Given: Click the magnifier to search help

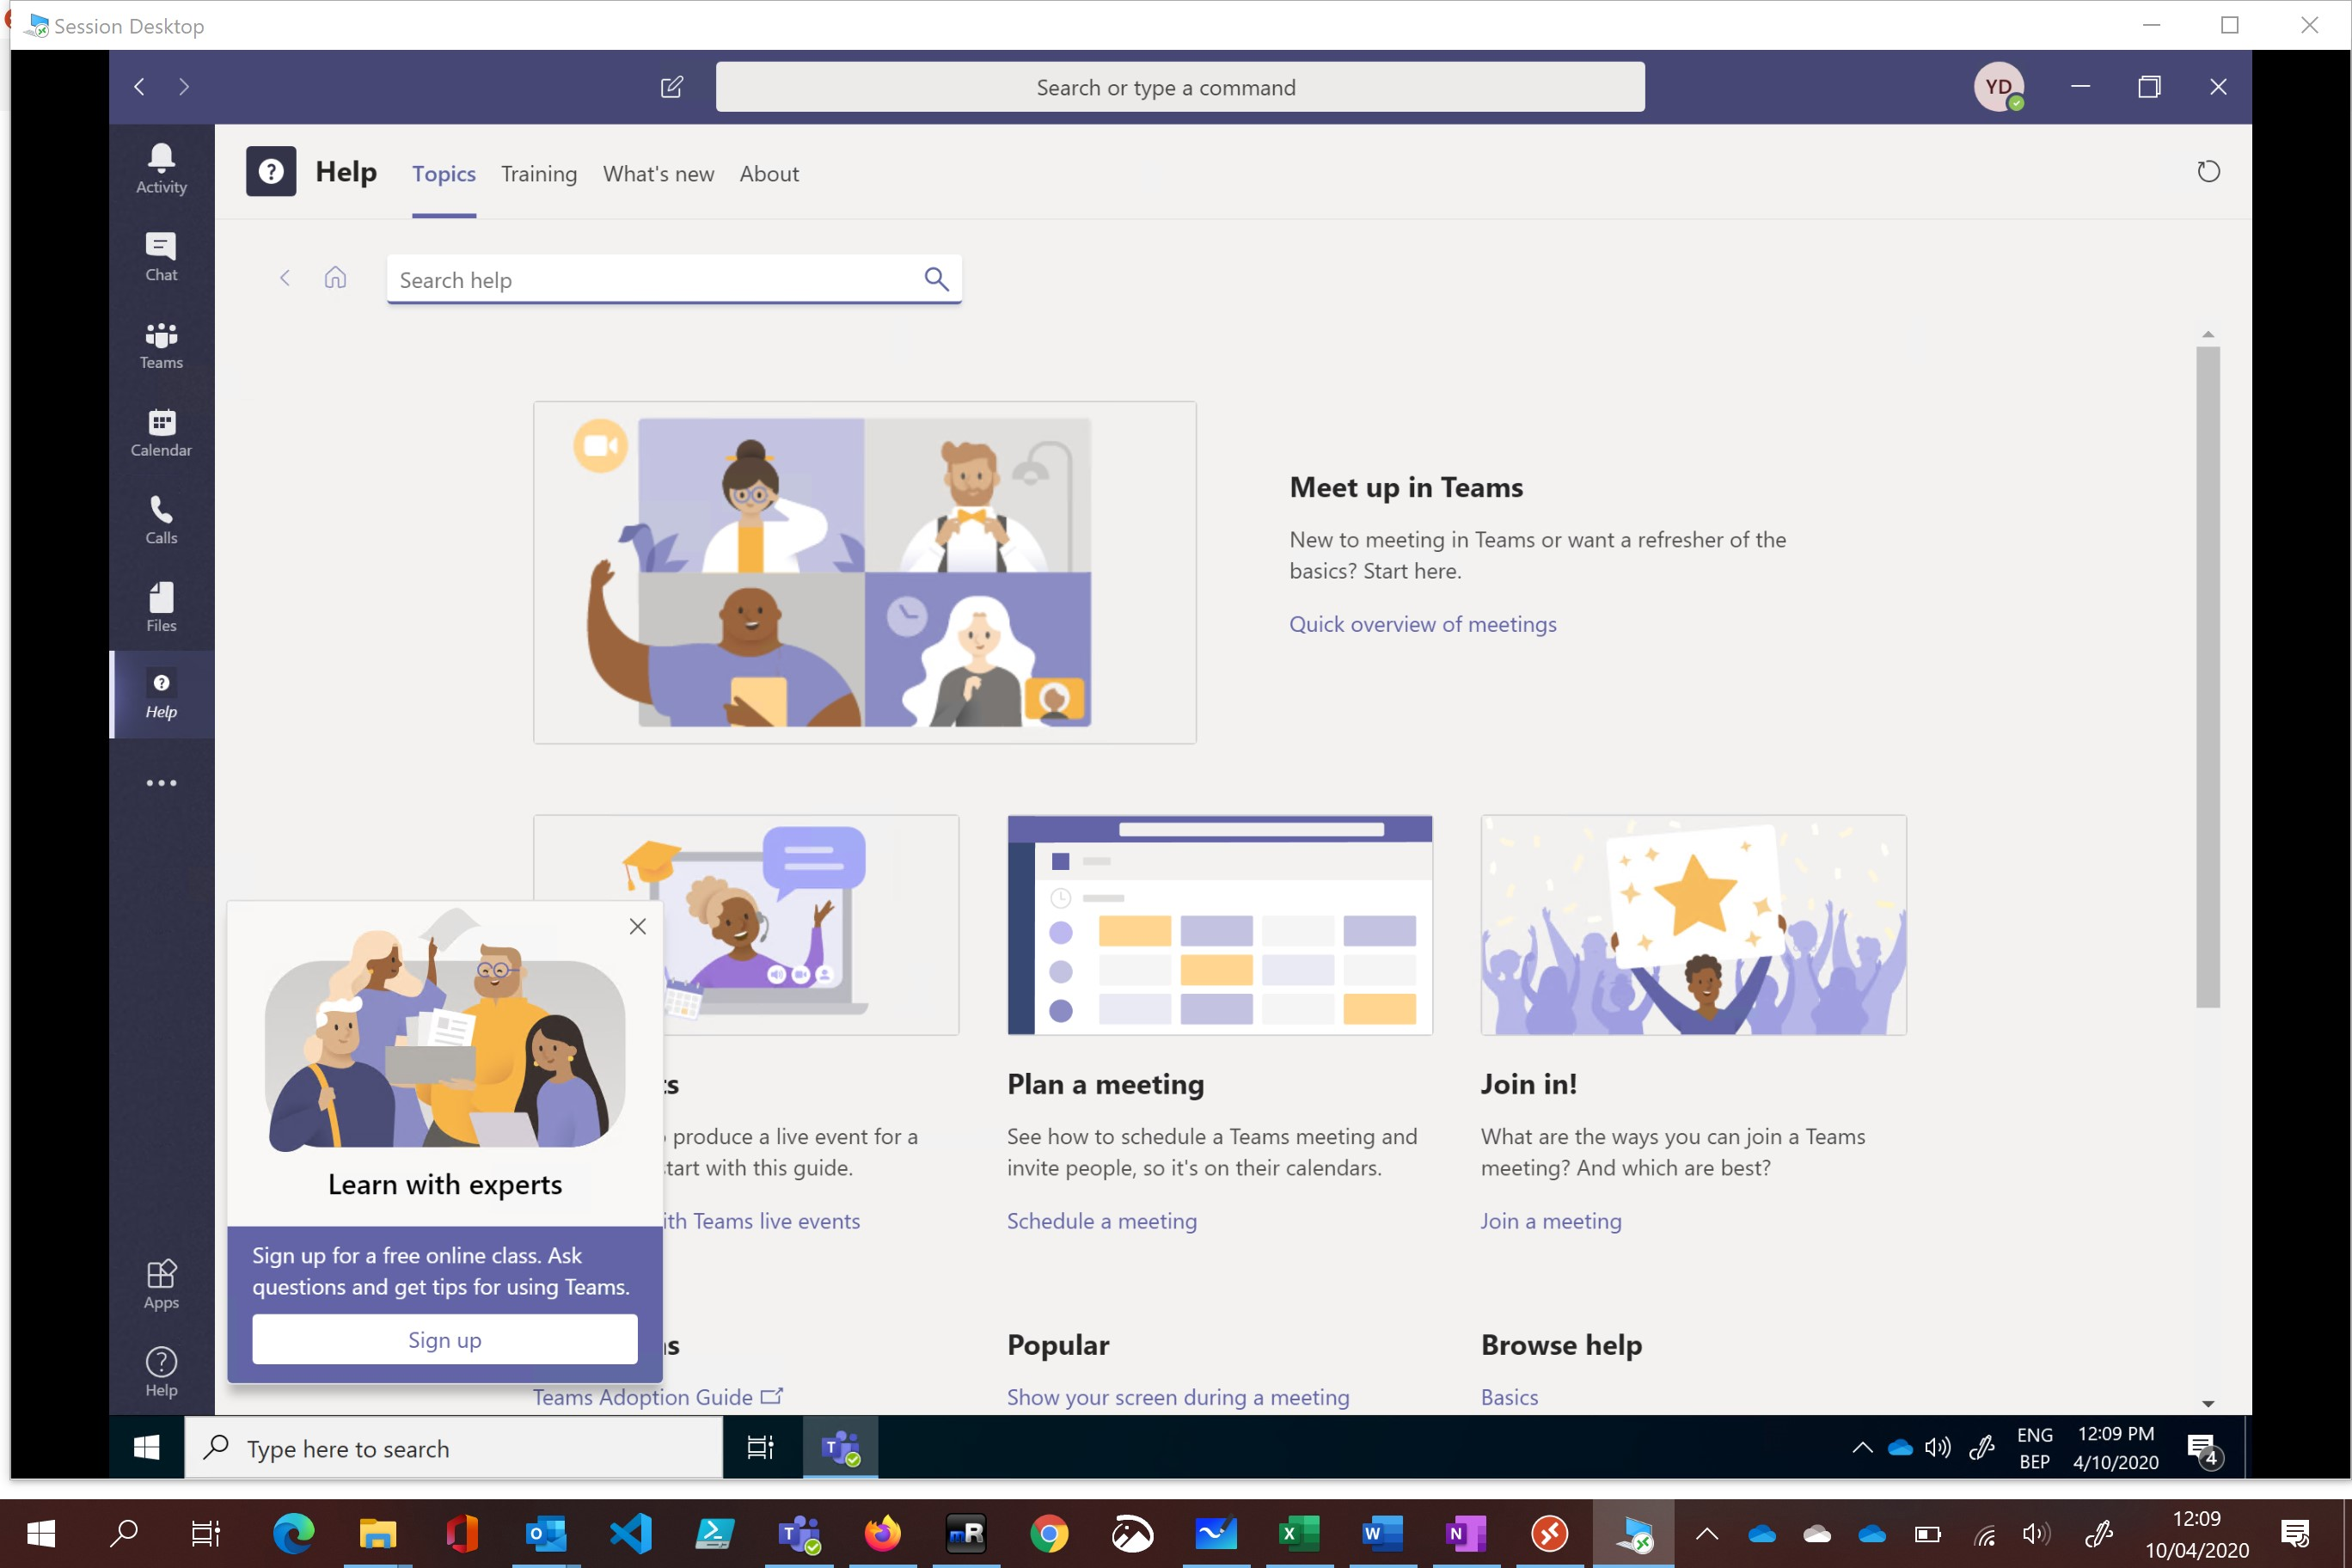Looking at the screenshot, I should (936, 279).
